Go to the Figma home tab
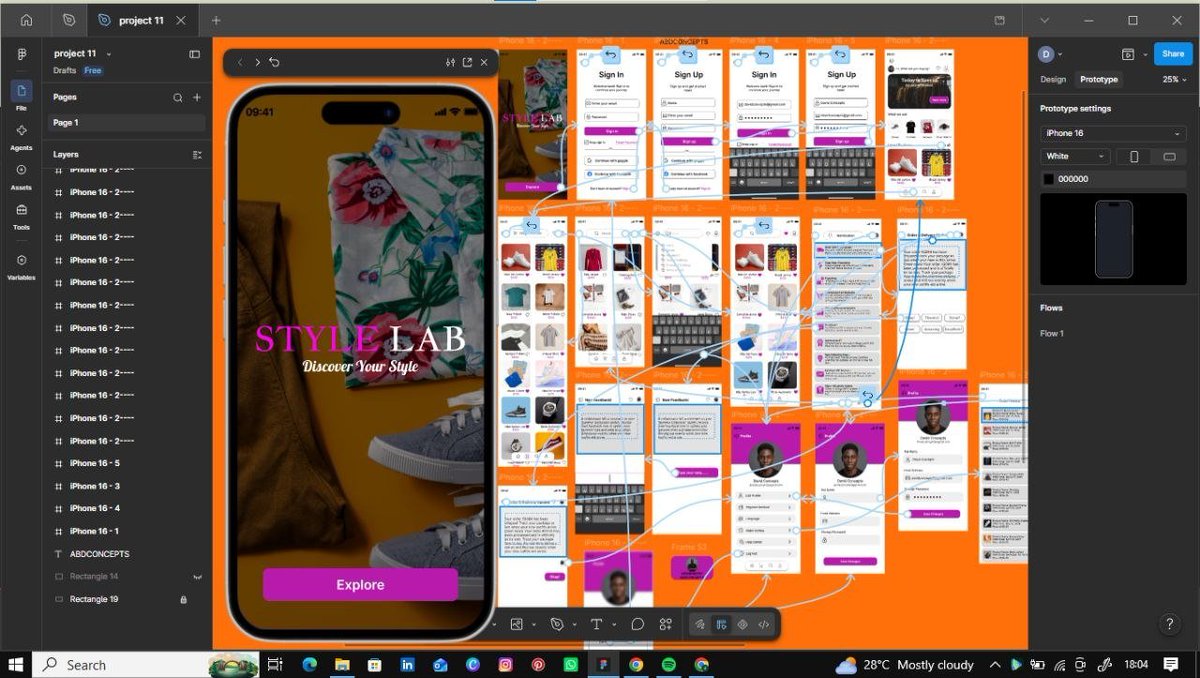Image resolution: width=1200 pixels, height=678 pixels. [x=26, y=20]
